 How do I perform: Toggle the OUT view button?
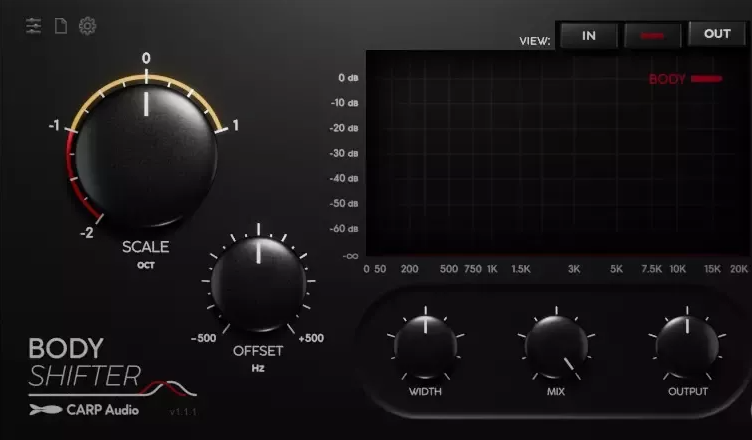[x=717, y=34]
